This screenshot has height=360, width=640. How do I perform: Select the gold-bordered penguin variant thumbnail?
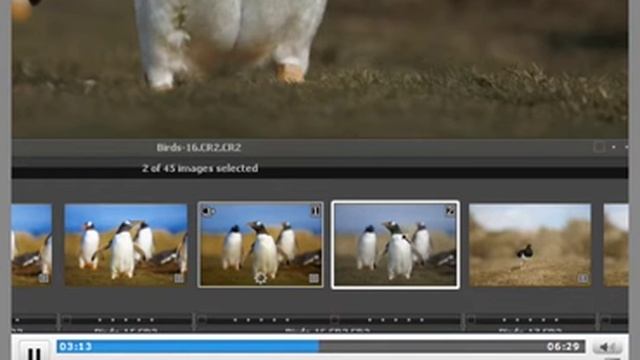(x=261, y=245)
